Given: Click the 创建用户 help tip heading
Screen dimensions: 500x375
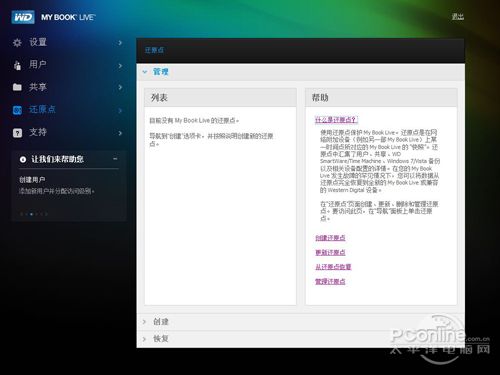Looking at the screenshot, I should pos(32,180).
